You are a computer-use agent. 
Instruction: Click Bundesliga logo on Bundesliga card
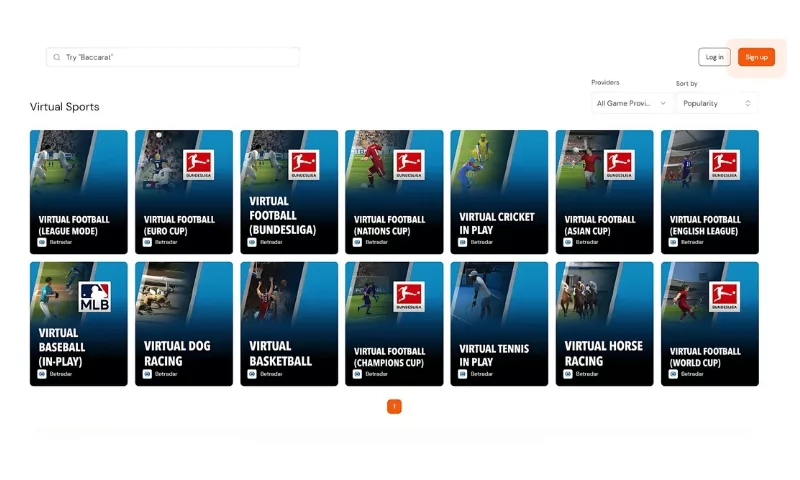304,164
